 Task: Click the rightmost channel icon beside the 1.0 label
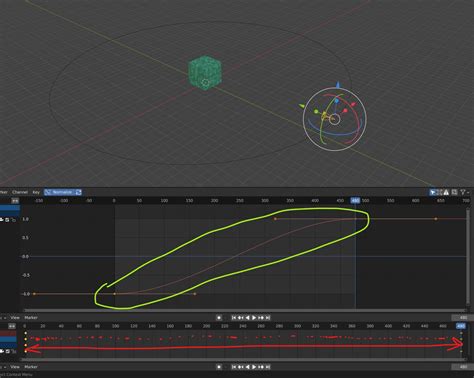(x=14, y=220)
